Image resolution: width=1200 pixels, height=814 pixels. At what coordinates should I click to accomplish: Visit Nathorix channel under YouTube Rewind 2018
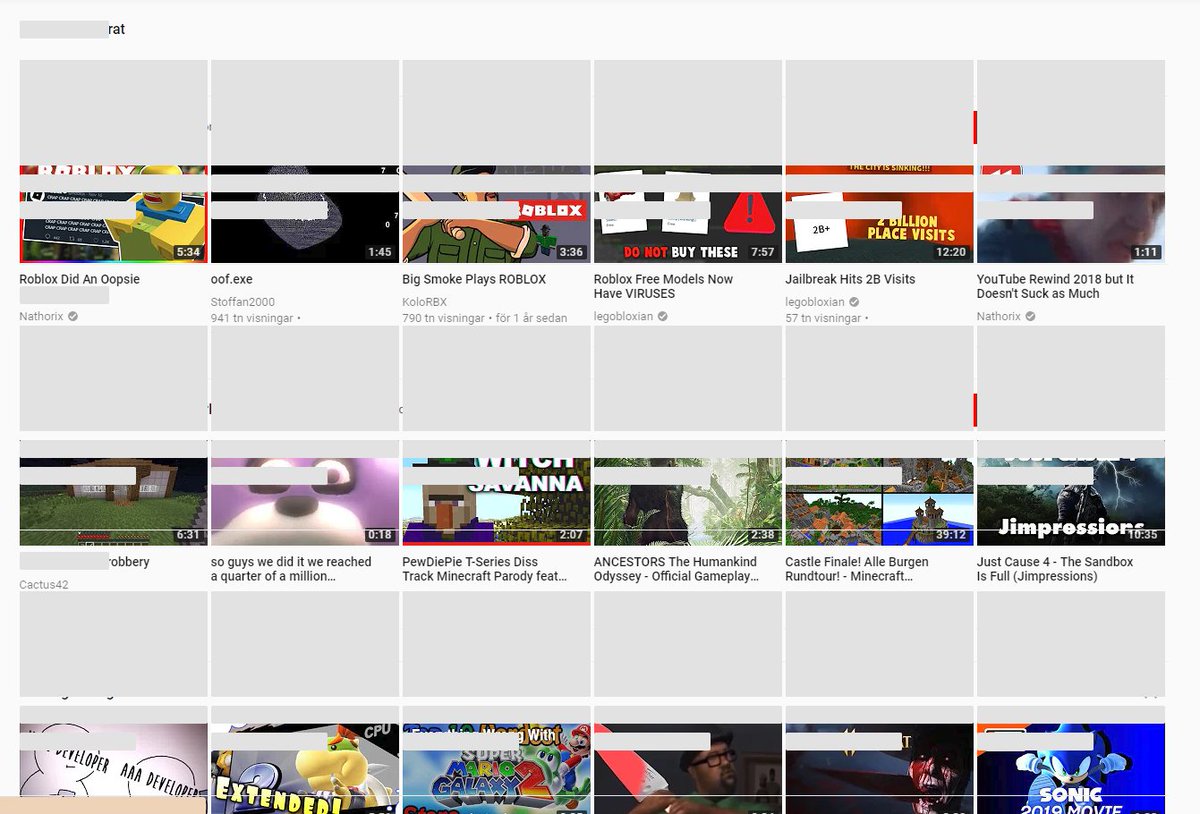(x=999, y=316)
